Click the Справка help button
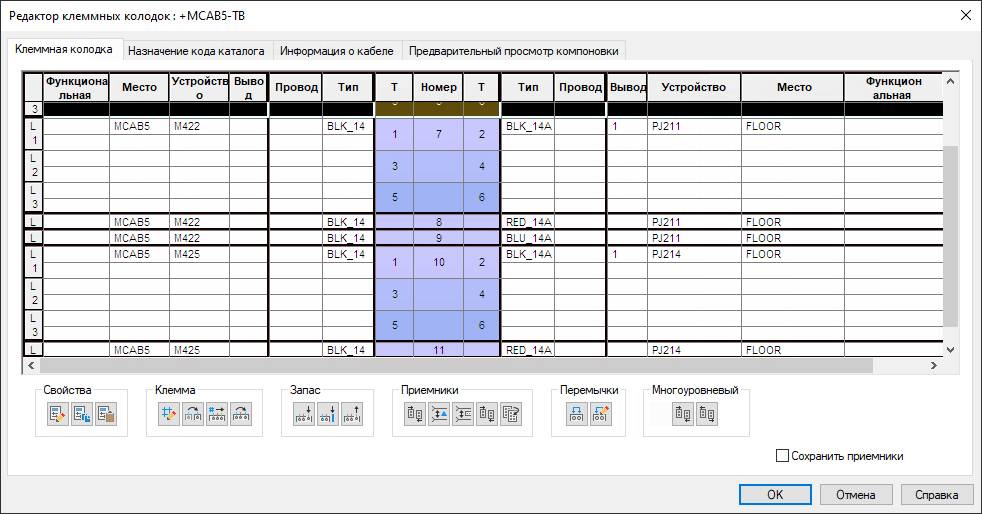This screenshot has height=514, width=982. (937, 495)
